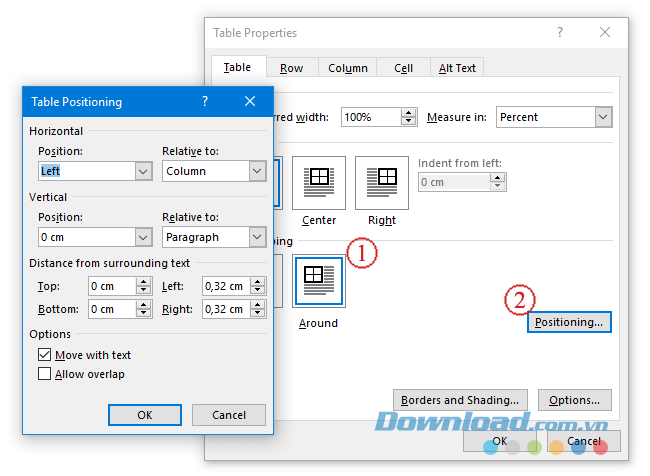Click the help icon in Table Positioning
Image resolution: width=650 pixels, height=476 pixels.
[205, 101]
